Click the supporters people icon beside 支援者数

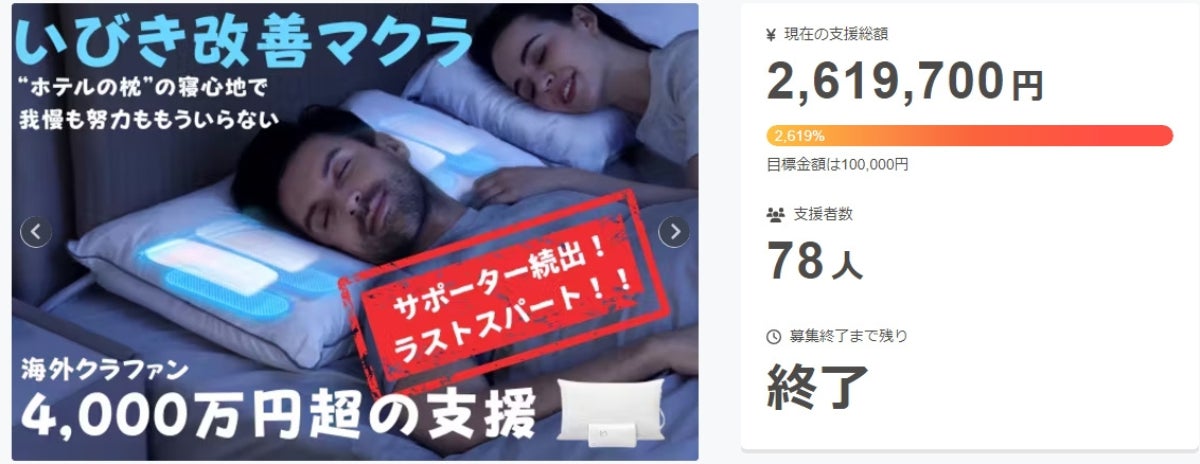[x=775, y=214]
